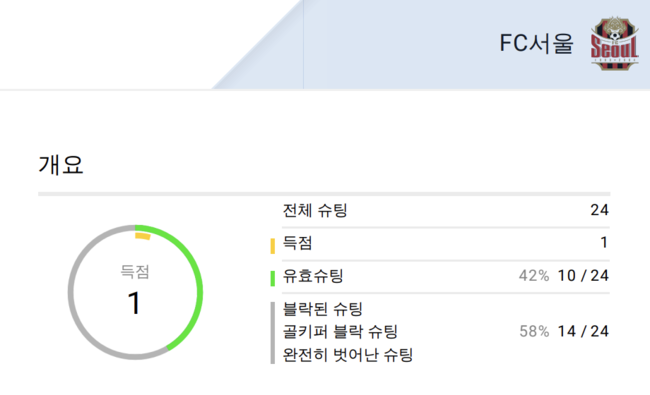Click the 42% on-target percentage
650x395 pixels.
pyautogui.click(x=534, y=276)
